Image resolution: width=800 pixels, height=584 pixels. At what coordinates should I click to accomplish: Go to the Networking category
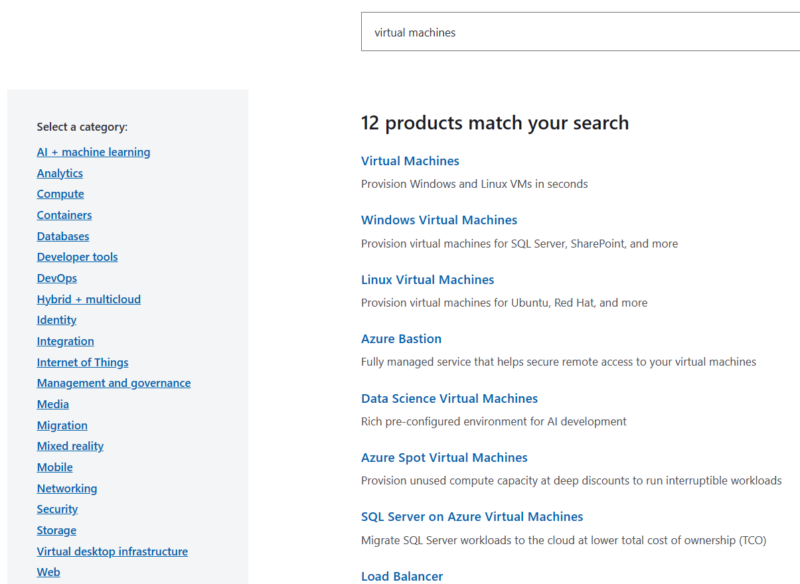pyautogui.click(x=67, y=489)
